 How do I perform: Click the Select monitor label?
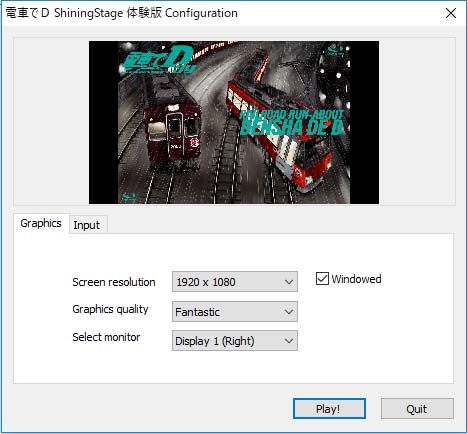pos(106,337)
